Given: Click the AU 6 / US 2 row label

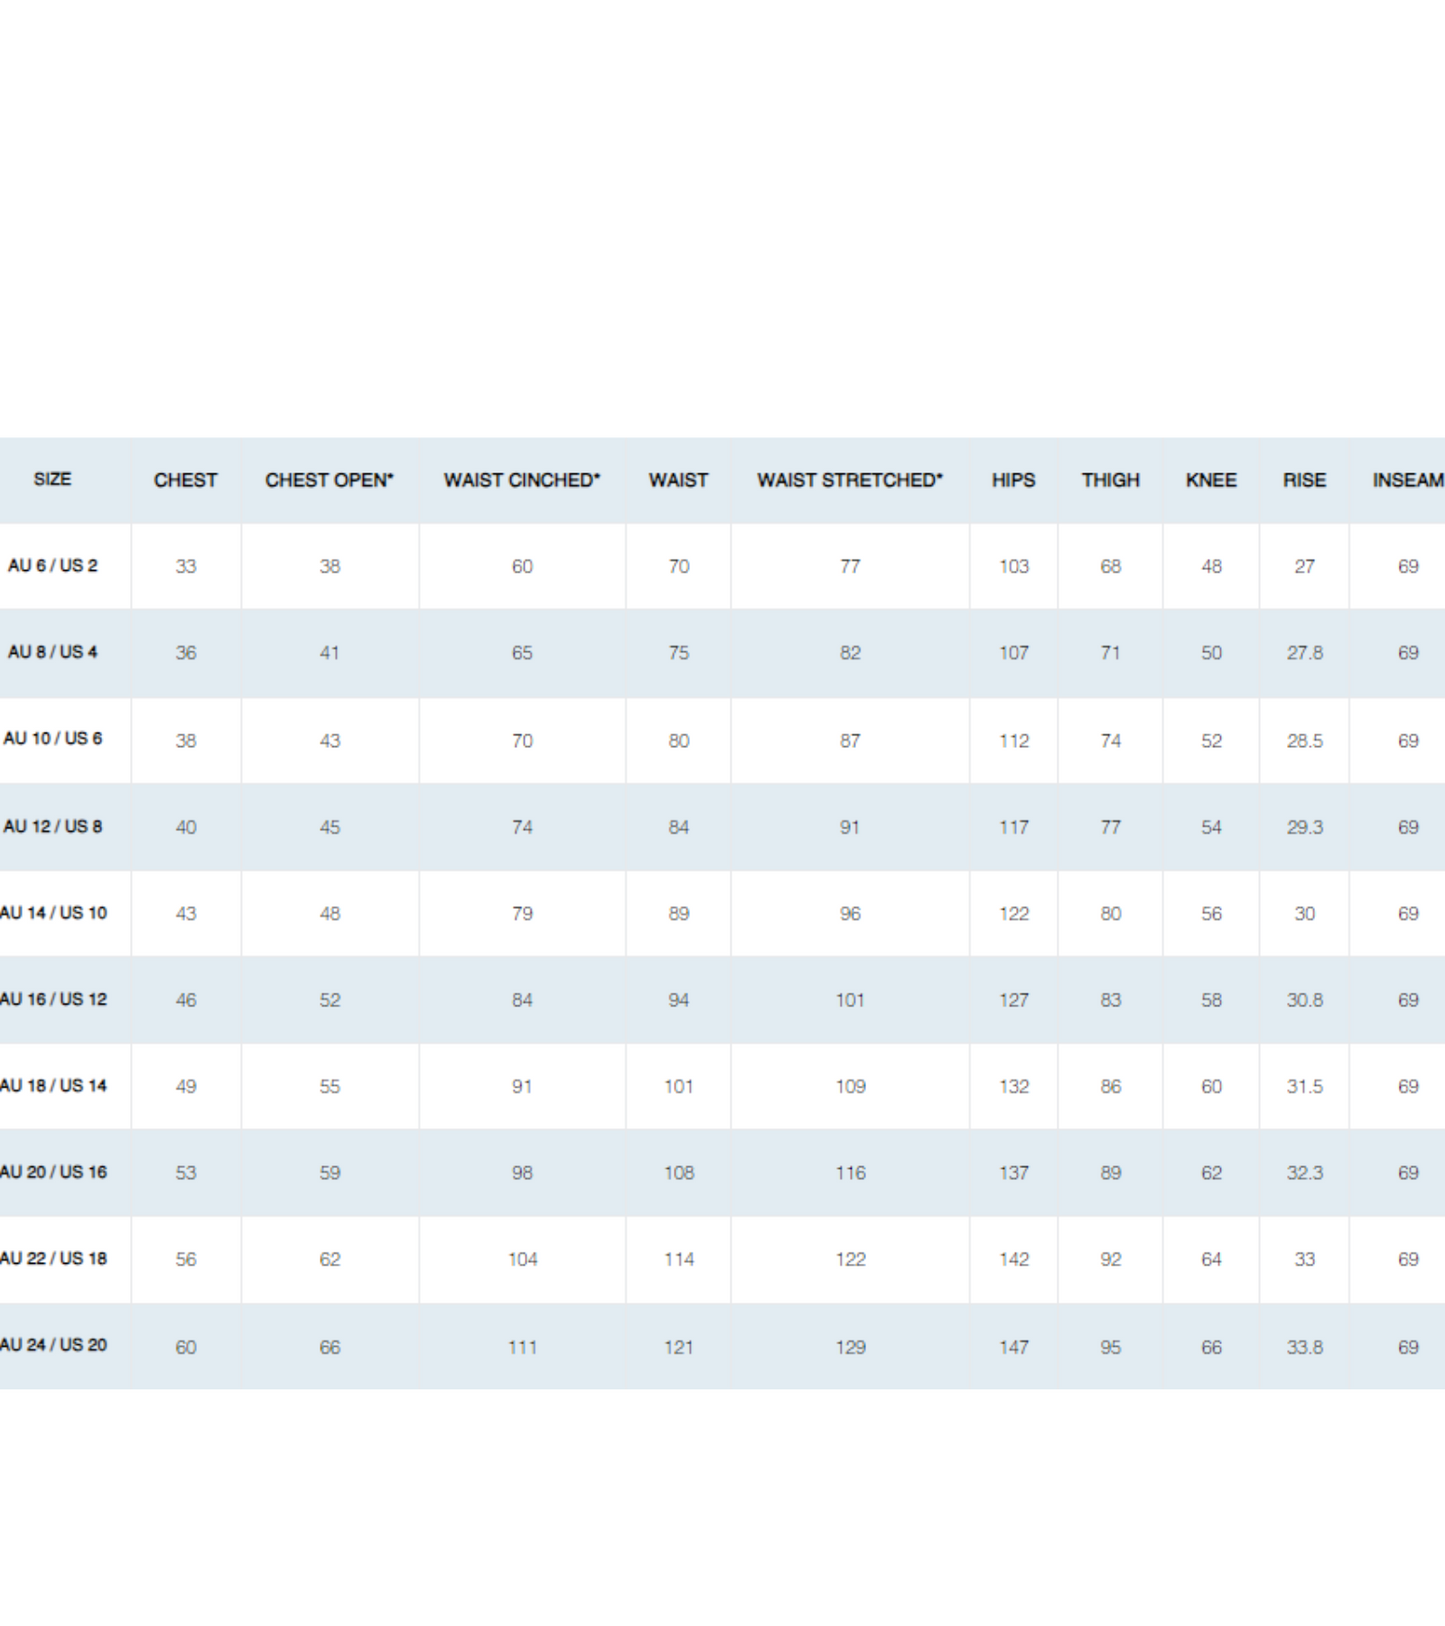Looking at the screenshot, I should point(52,565).
